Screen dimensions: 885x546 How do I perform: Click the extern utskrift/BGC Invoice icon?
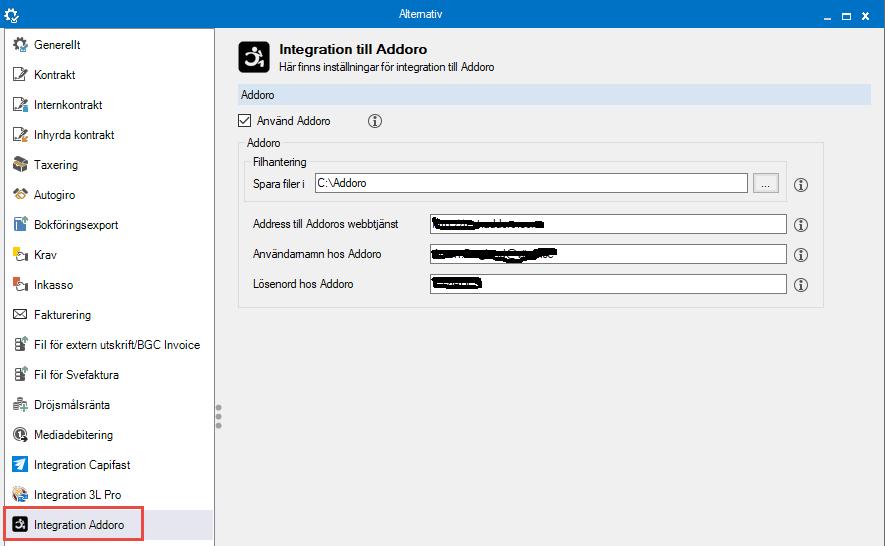[20, 344]
